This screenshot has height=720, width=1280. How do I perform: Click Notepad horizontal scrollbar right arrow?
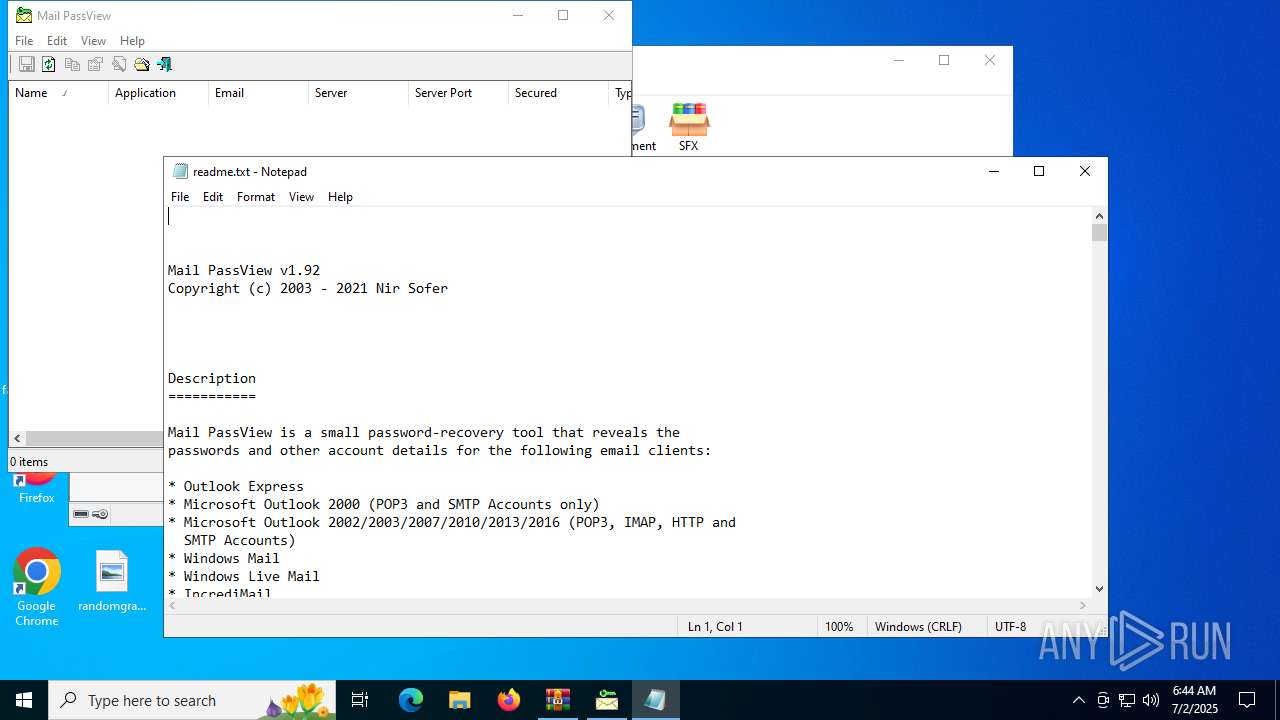(x=1083, y=605)
